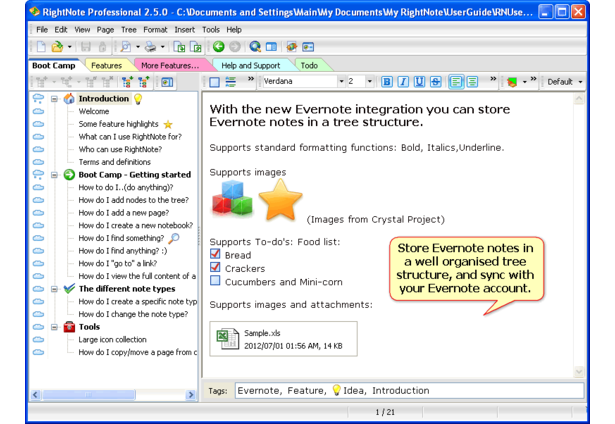
Task: Click the grey forward arrow icon
Action: click(235, 47)
